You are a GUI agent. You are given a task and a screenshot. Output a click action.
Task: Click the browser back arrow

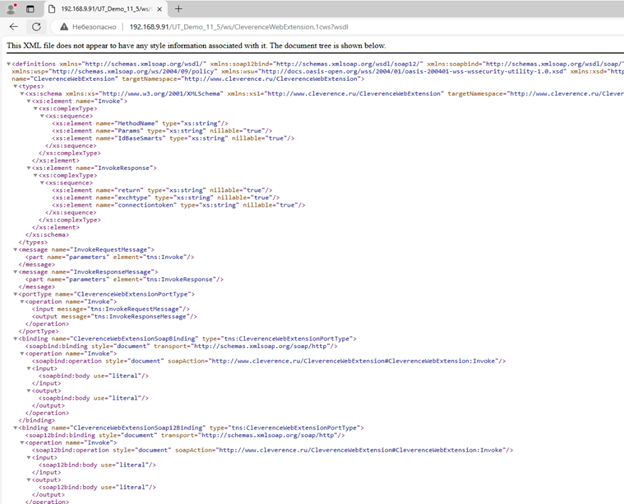tap(11, 26)
